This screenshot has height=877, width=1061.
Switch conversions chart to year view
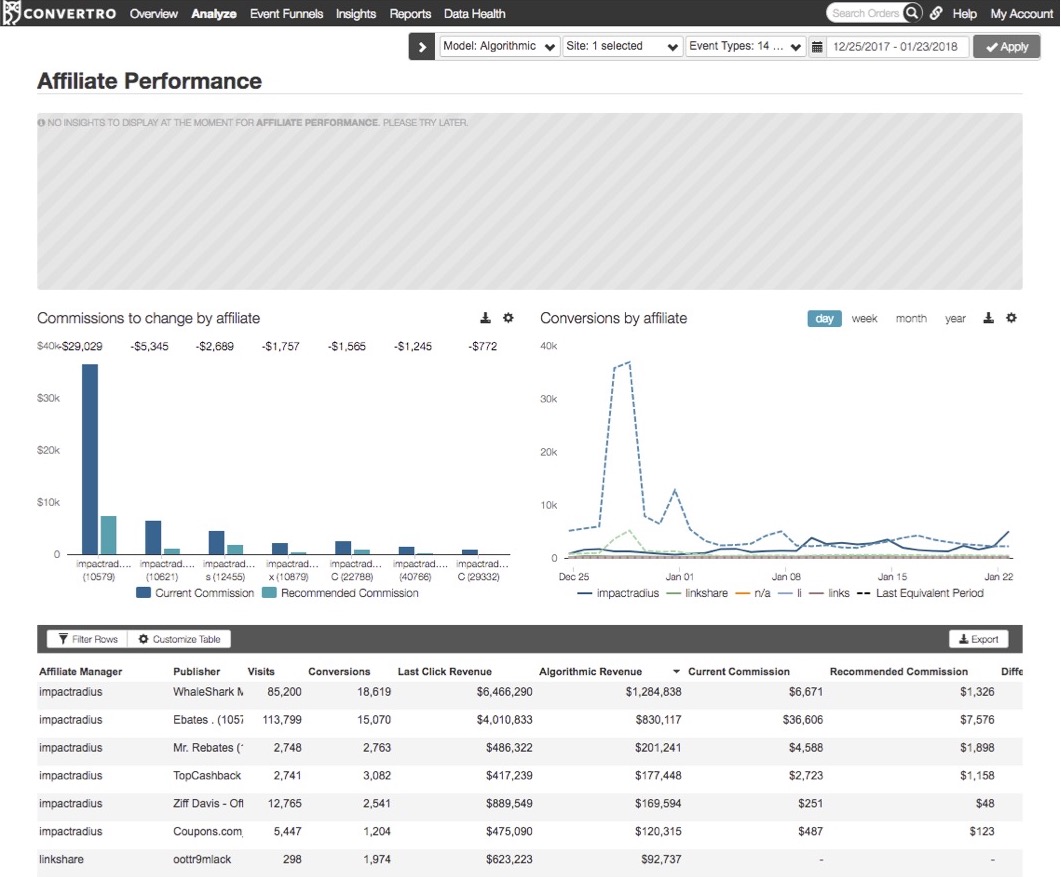click(955, 319)
